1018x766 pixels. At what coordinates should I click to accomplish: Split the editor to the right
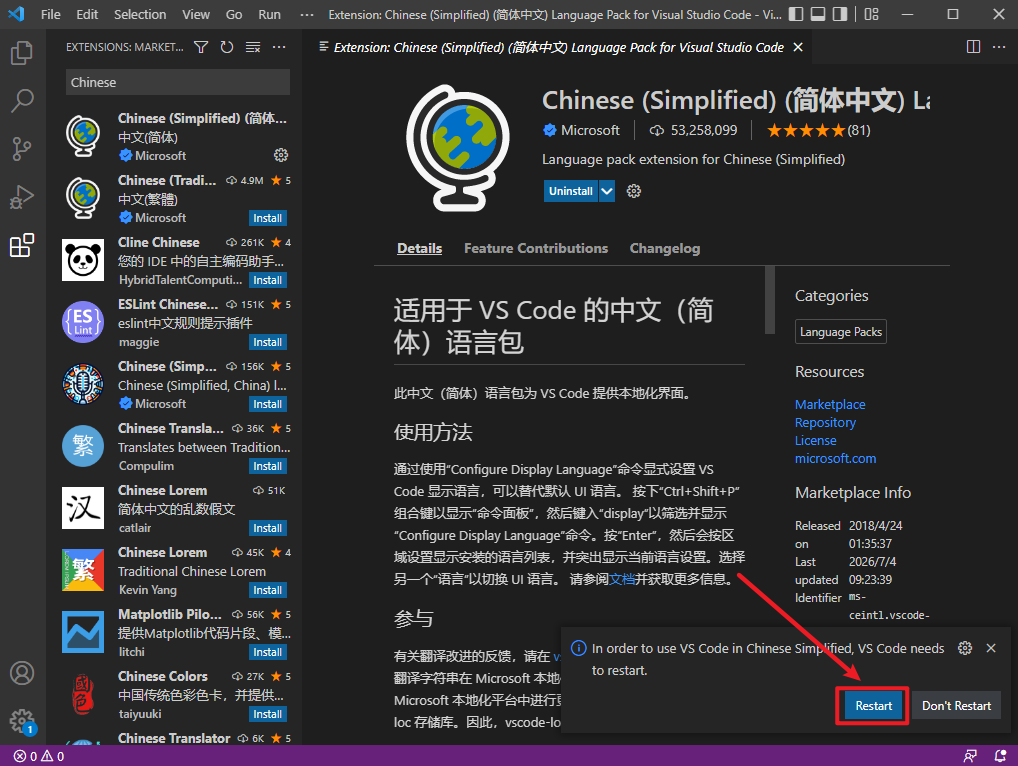973,47
